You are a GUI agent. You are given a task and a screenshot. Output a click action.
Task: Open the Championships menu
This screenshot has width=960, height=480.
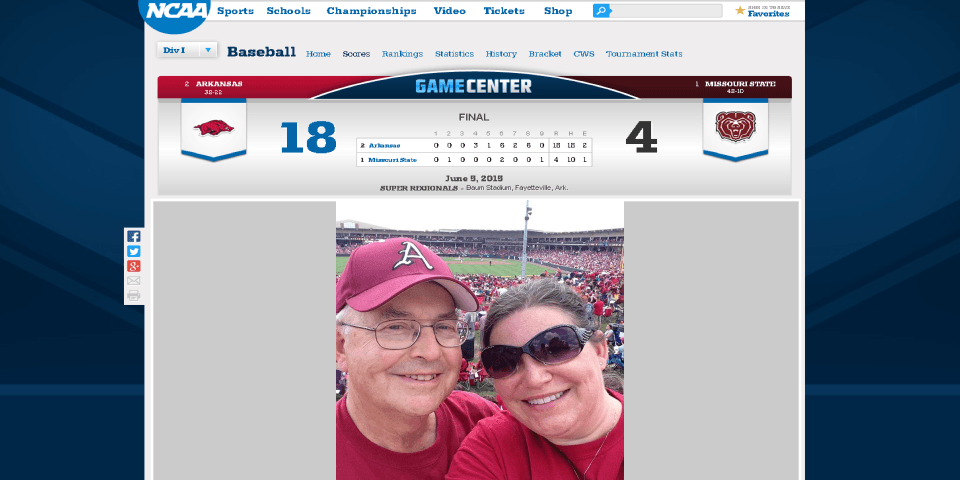click(371, 11)
